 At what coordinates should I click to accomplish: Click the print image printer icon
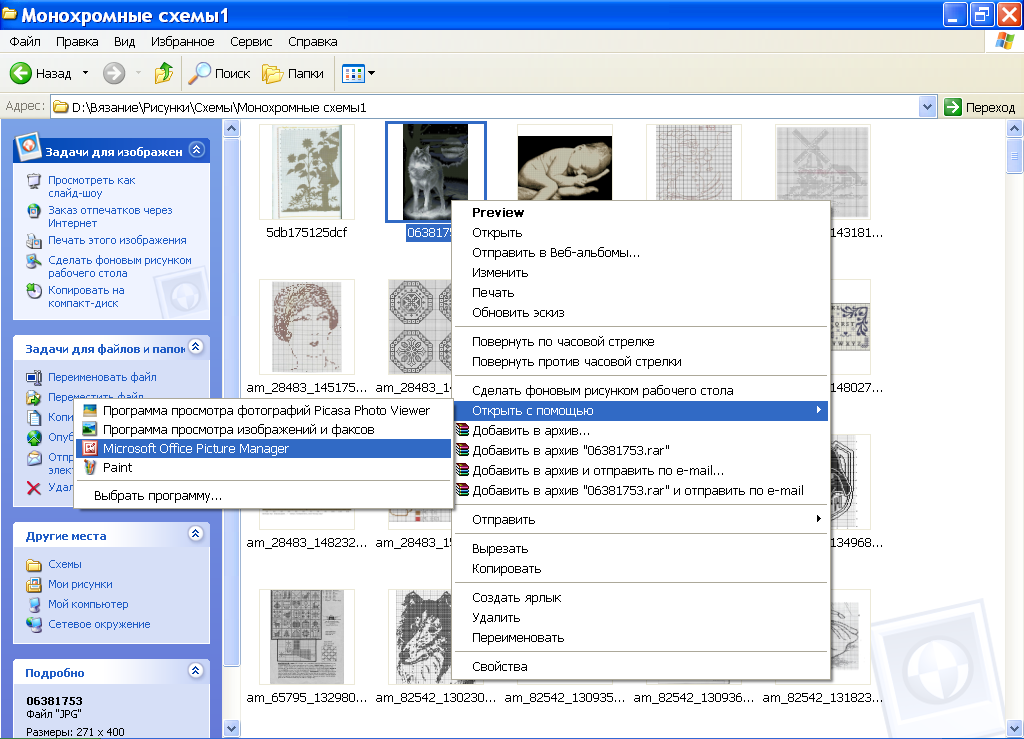34,241
